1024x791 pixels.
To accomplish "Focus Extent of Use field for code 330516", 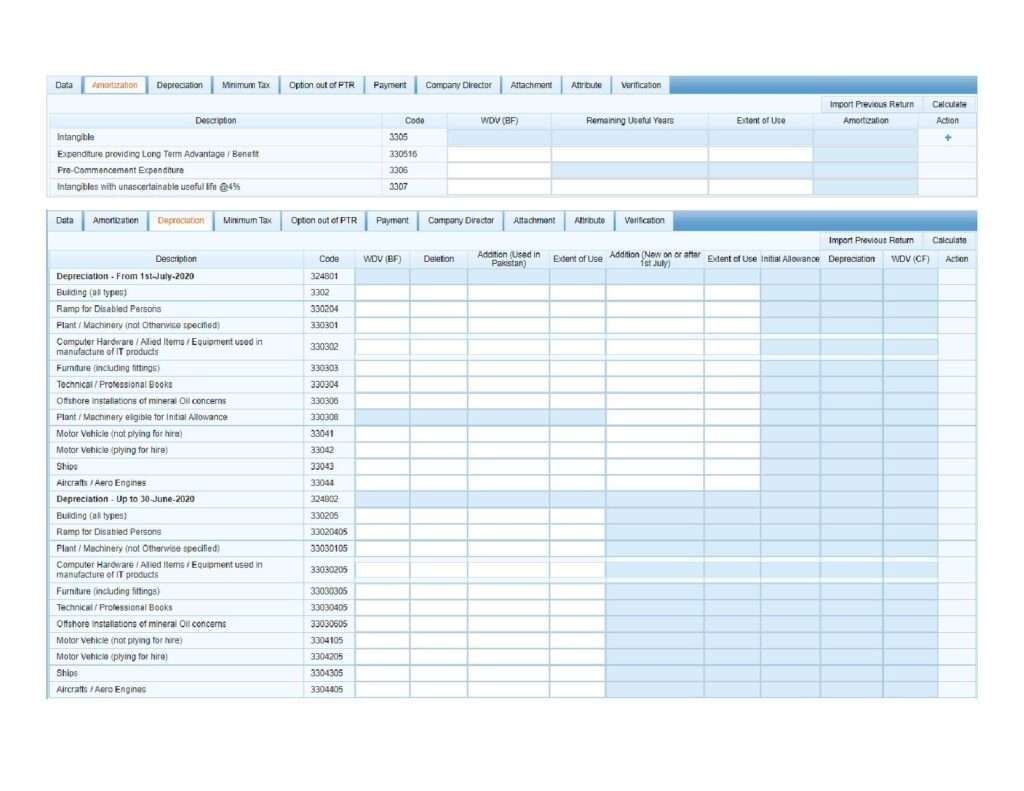I will (x=760, y=155).
